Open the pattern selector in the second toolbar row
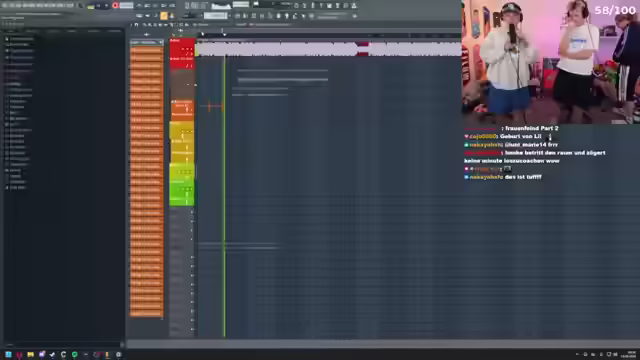 coord(216,16)
